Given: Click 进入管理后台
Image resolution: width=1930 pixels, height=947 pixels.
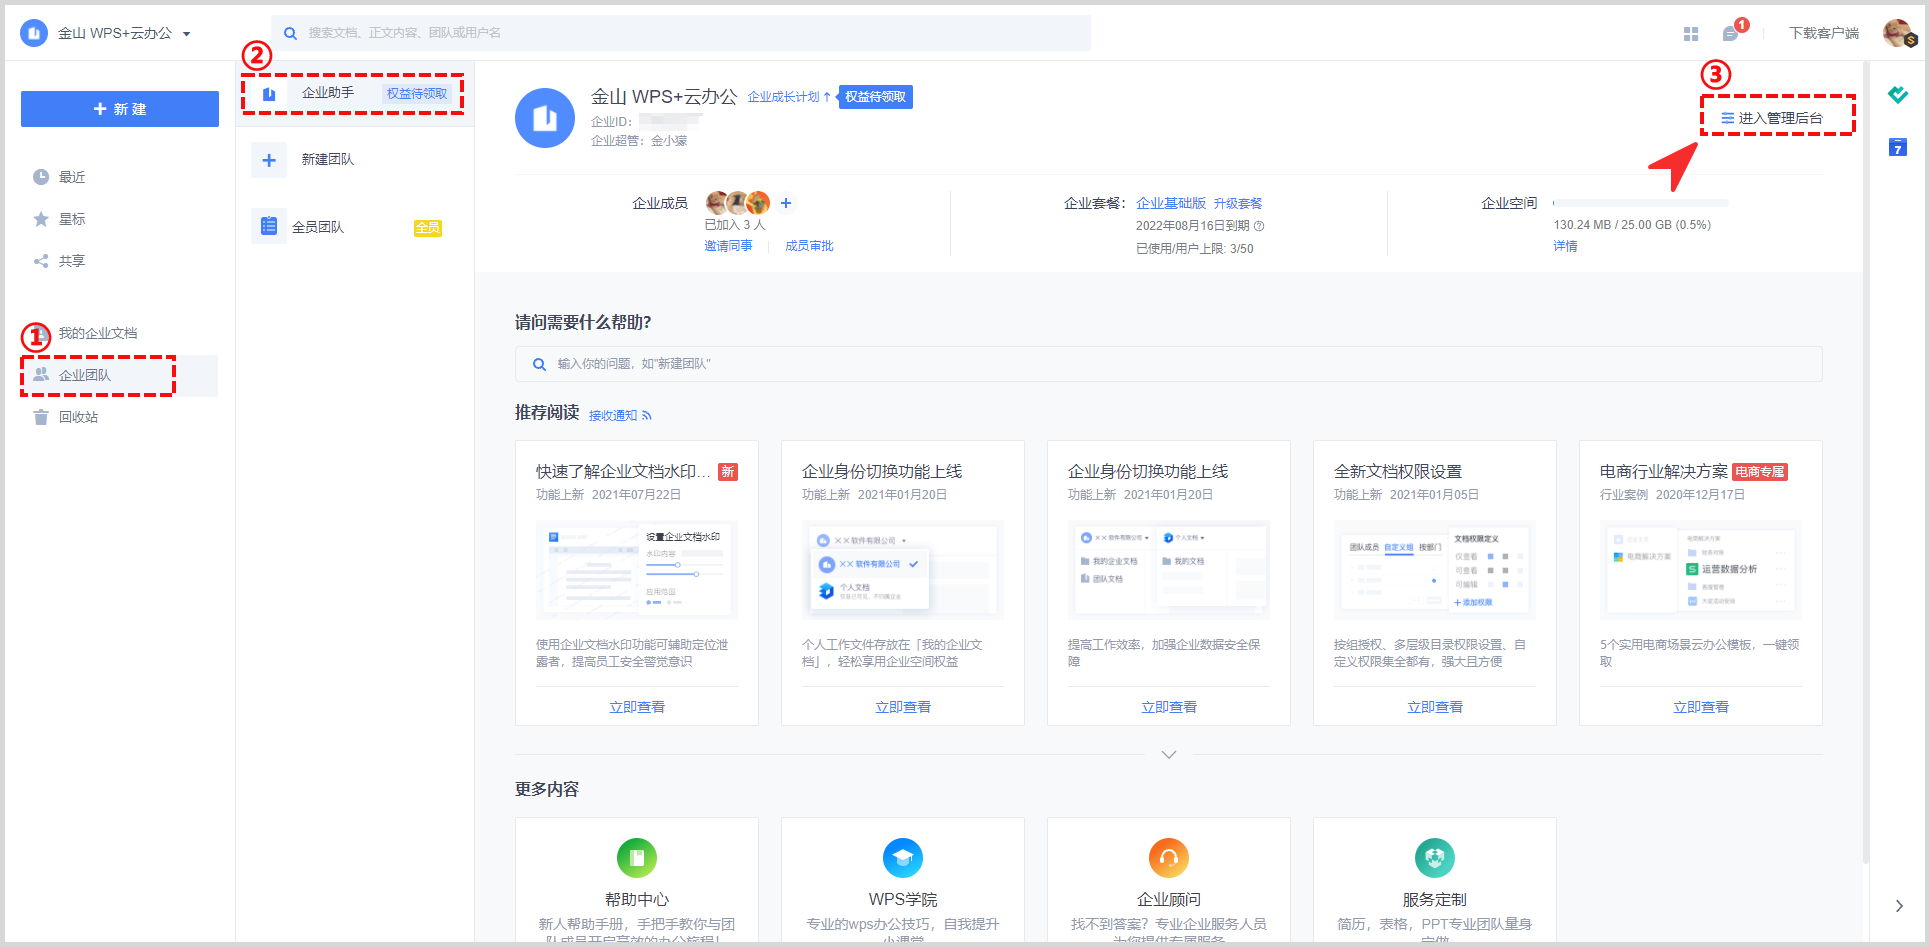Looking at the screenshot, I should pyautogui.click(x=1772, y=118).
